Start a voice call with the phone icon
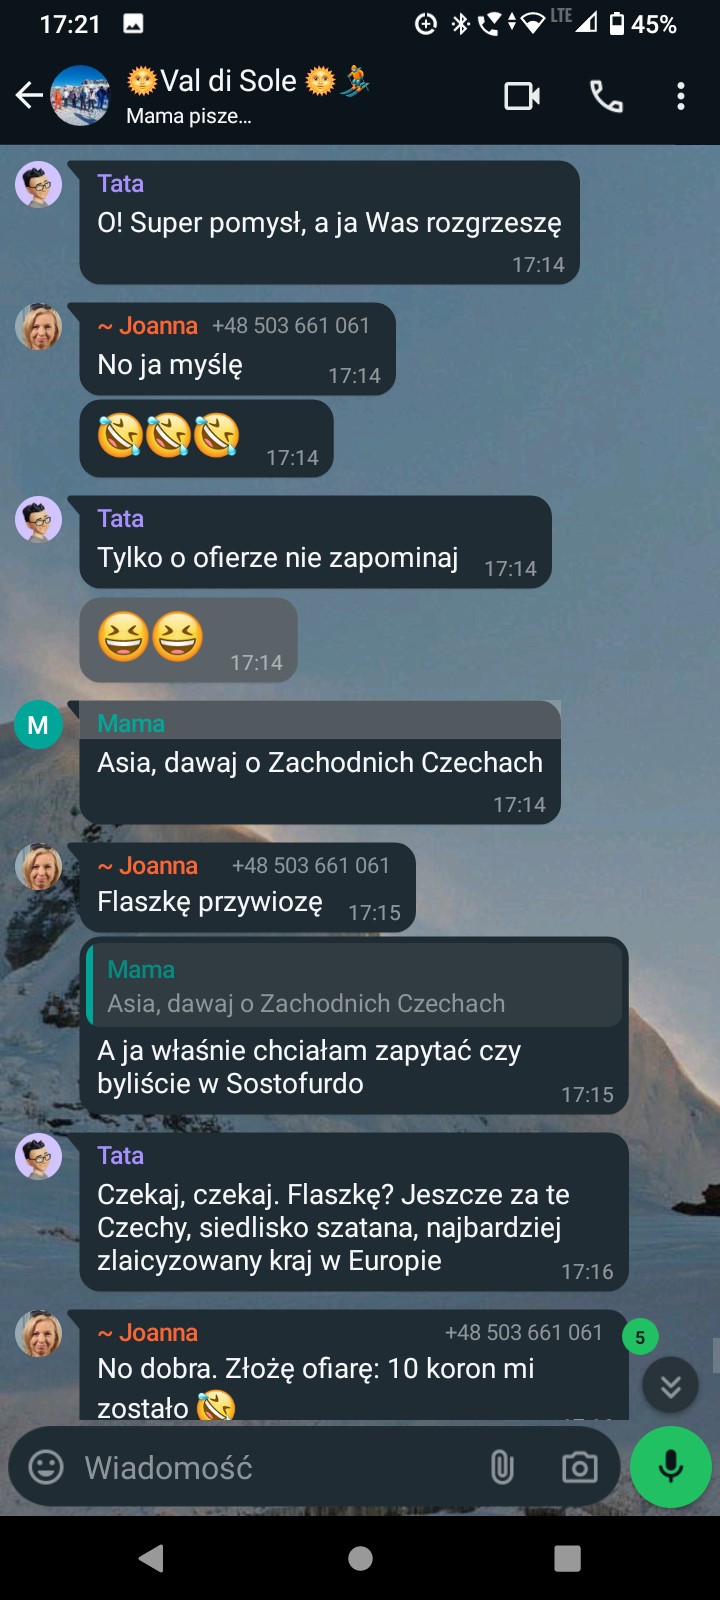 click(606, 96)
